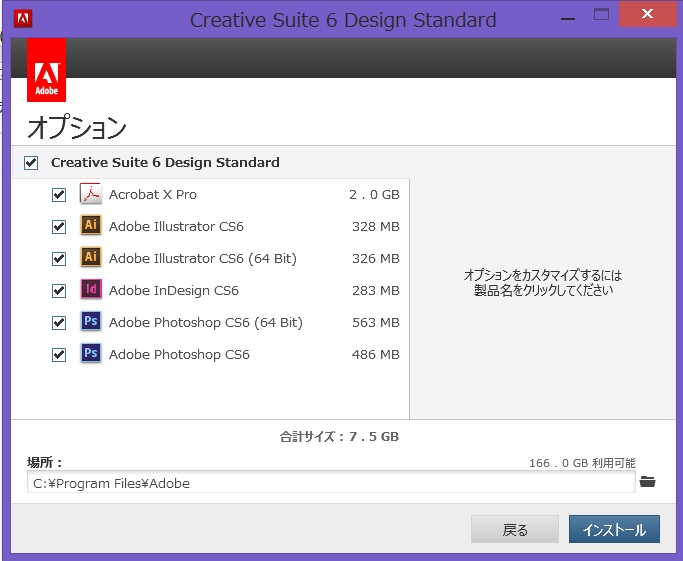Toggle the Acrobat X Pro checkbox
Screen dimensions: 683x561
point(59,195)
